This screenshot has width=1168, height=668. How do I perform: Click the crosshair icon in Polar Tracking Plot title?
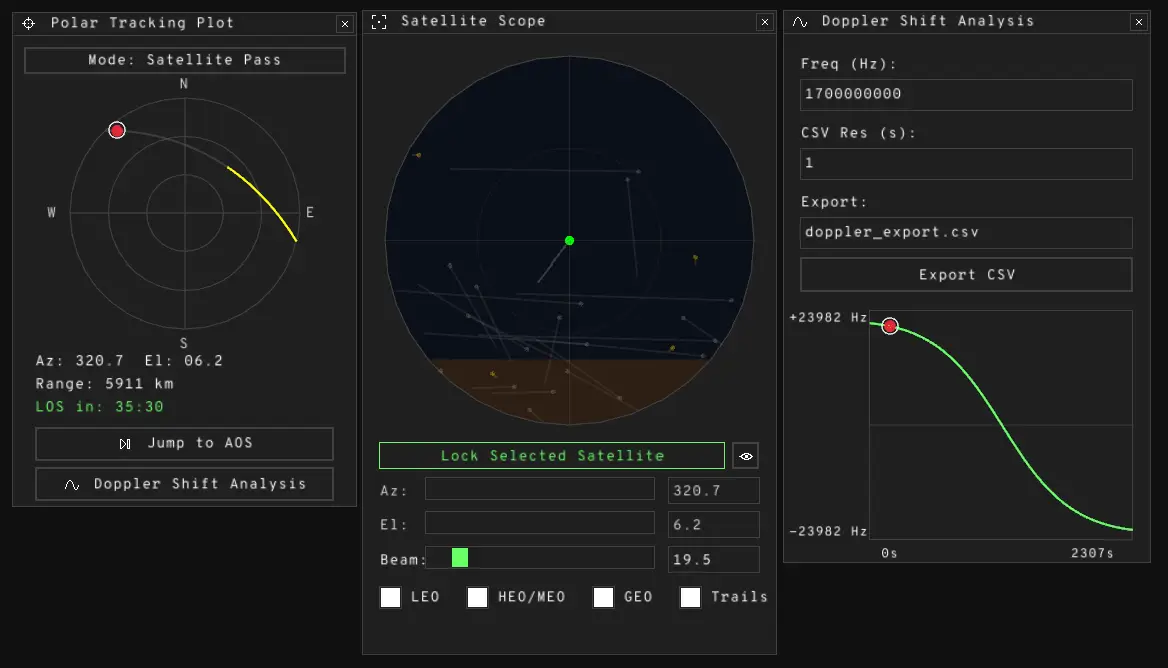point(29,23)
